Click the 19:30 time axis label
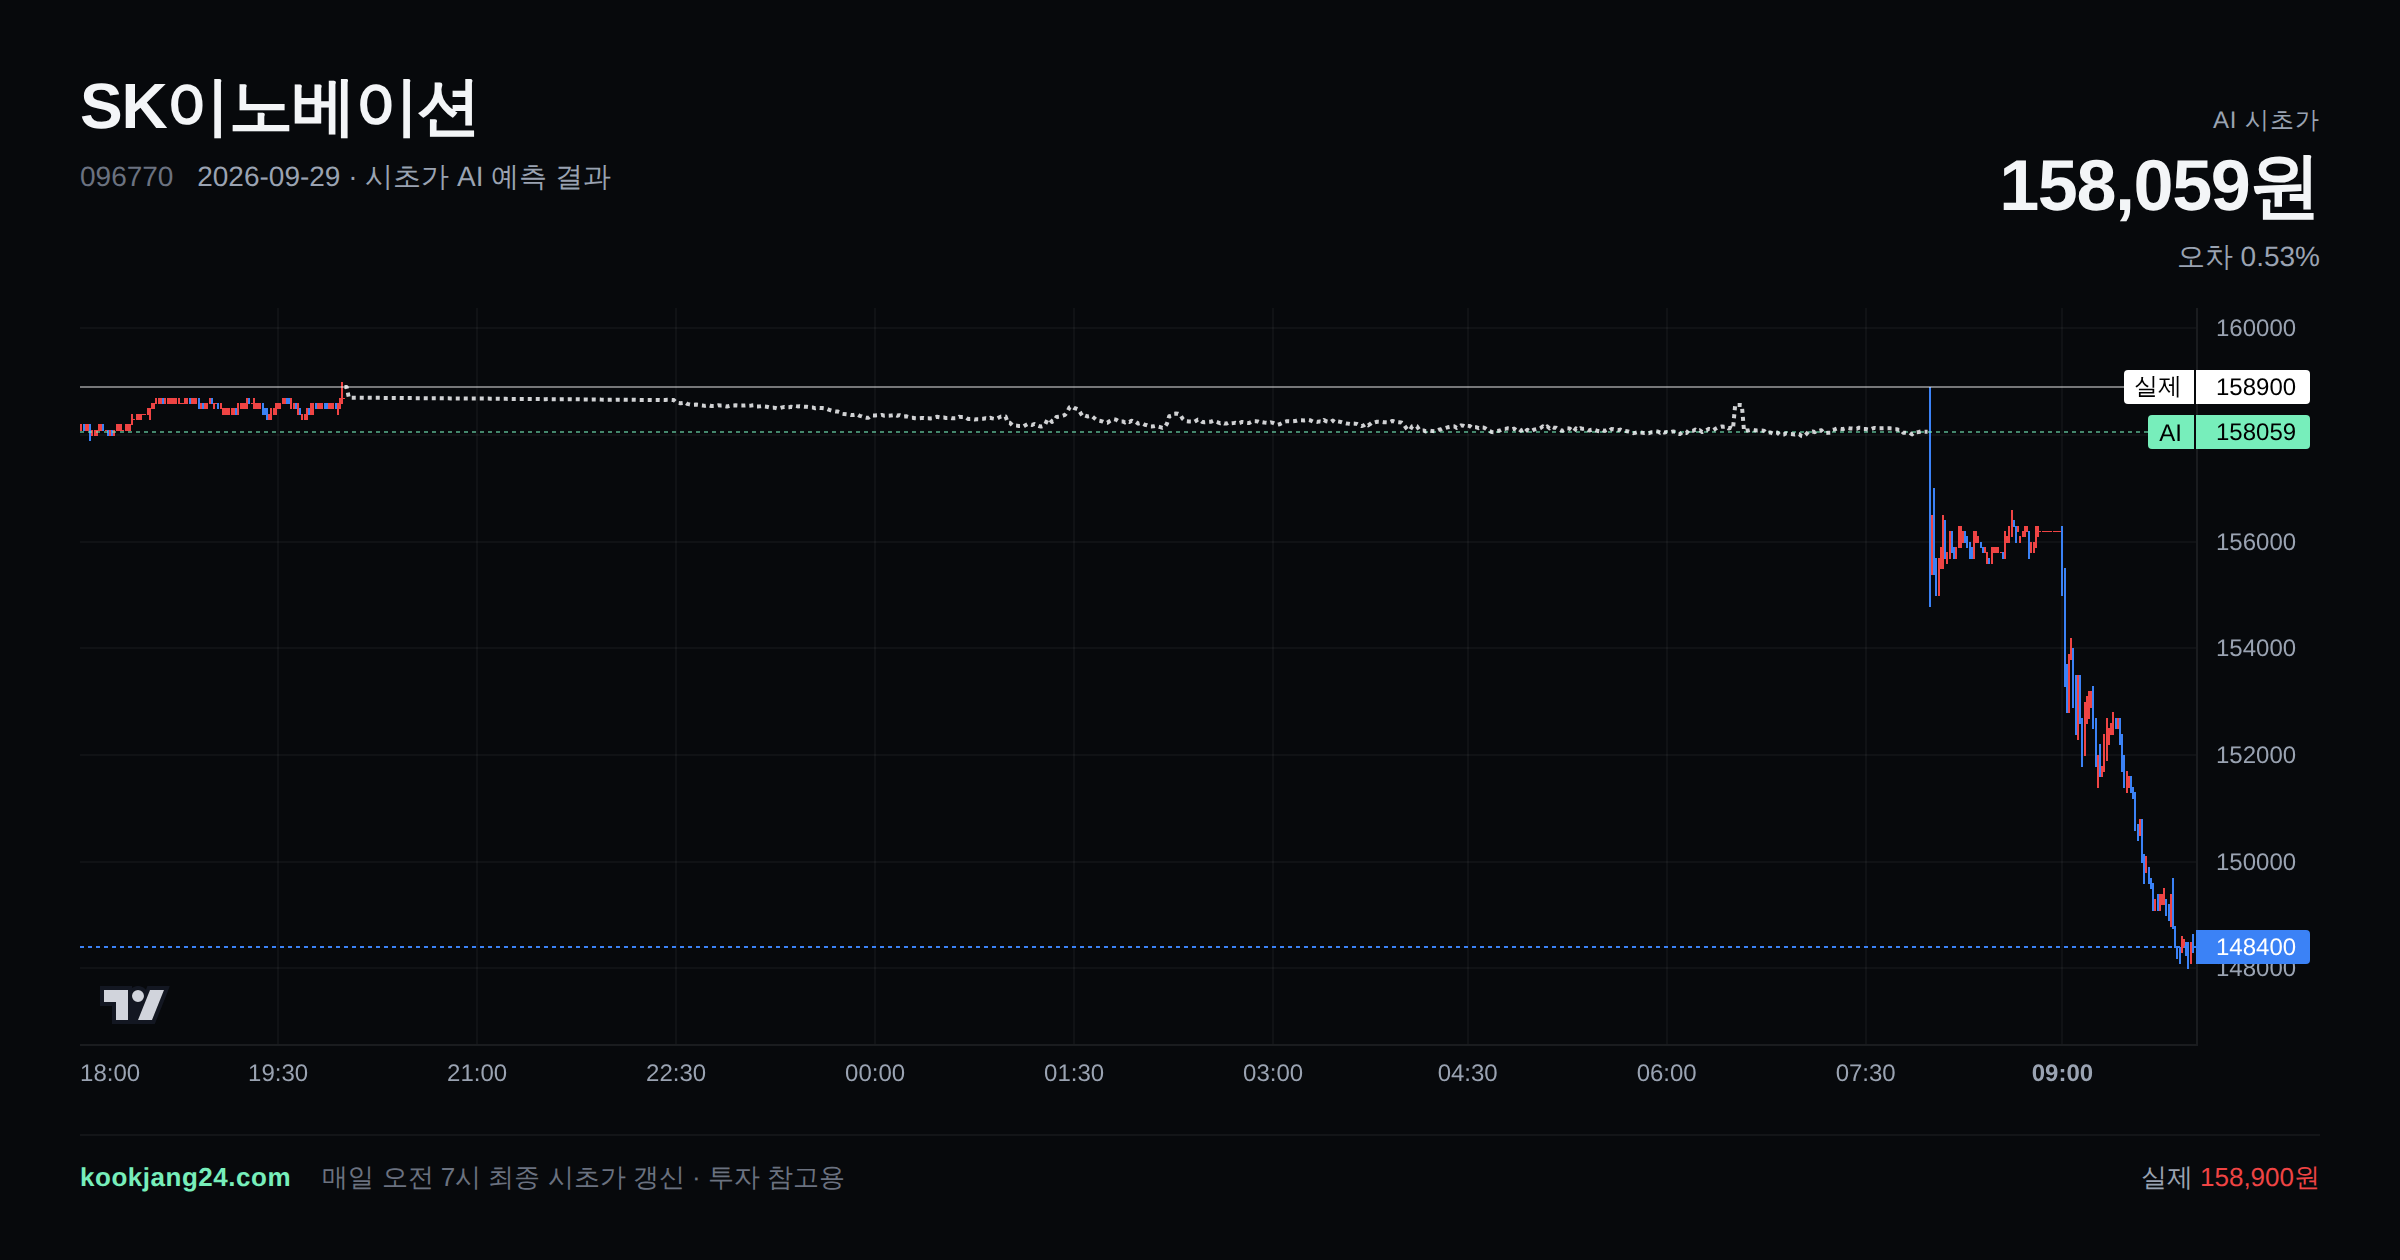This screenshot has width=2400, height=1260. click(278, 1073)
